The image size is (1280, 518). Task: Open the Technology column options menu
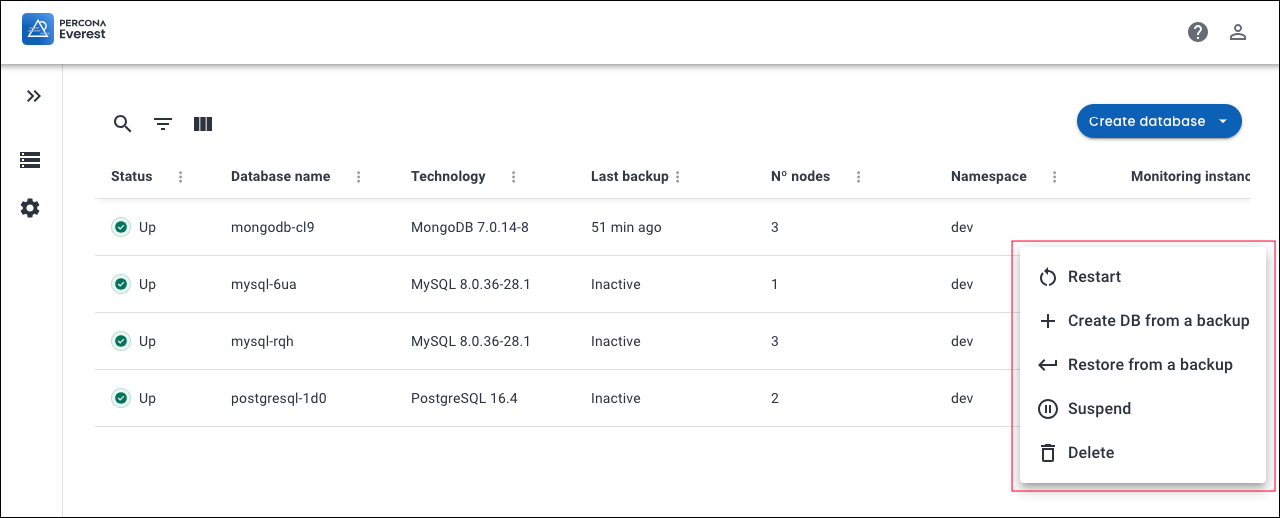pyautogui.click(x=514, y=177)
